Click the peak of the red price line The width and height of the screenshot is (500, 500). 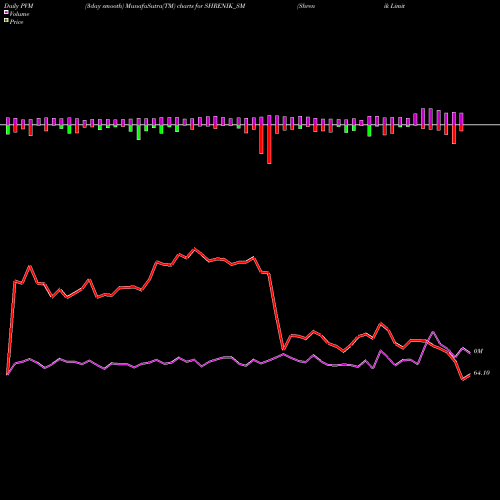pos(195,248)
